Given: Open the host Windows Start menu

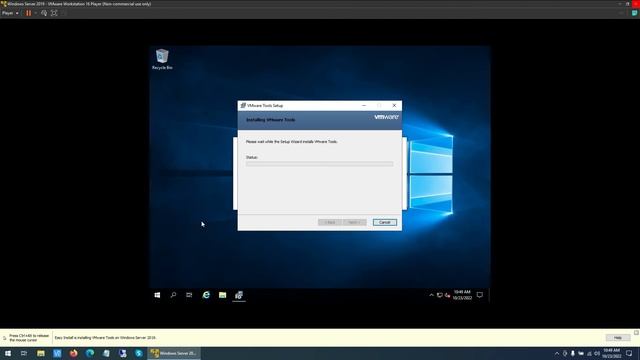Looking at the screenshot, I should [8, 353].
